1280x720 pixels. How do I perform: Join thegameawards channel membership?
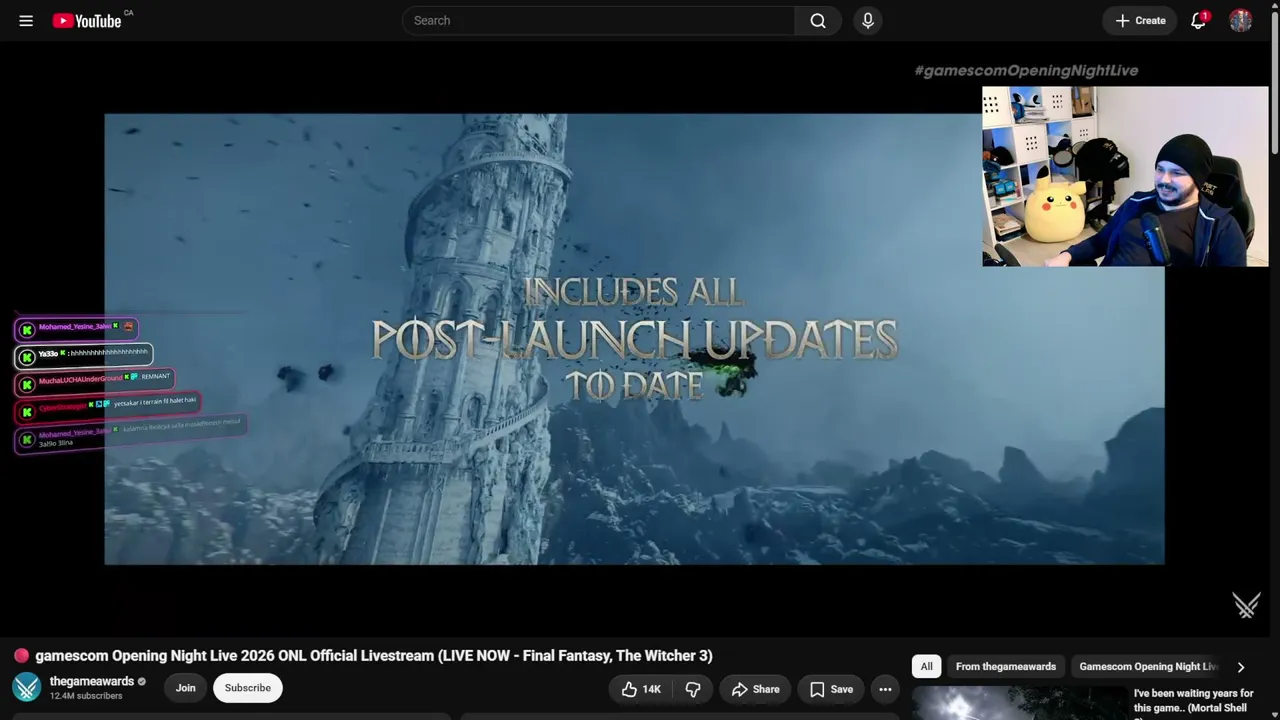point(186,688)
